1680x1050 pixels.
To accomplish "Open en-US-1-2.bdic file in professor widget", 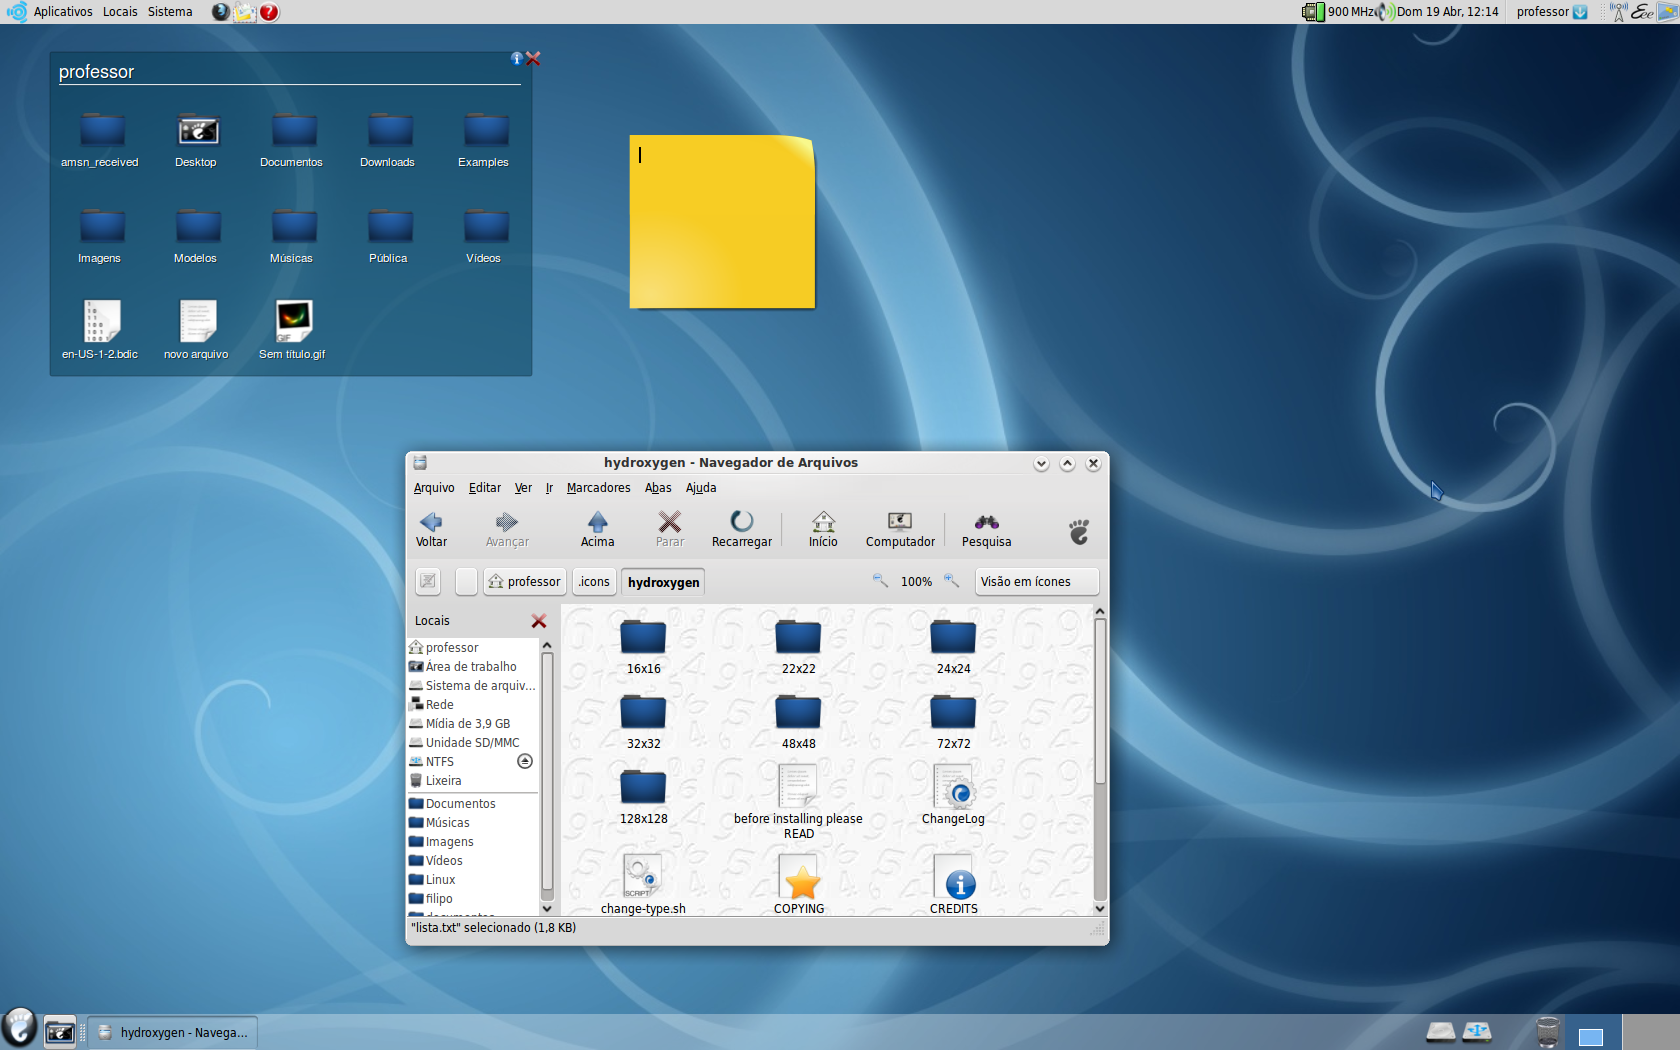I will pos(100,331).
